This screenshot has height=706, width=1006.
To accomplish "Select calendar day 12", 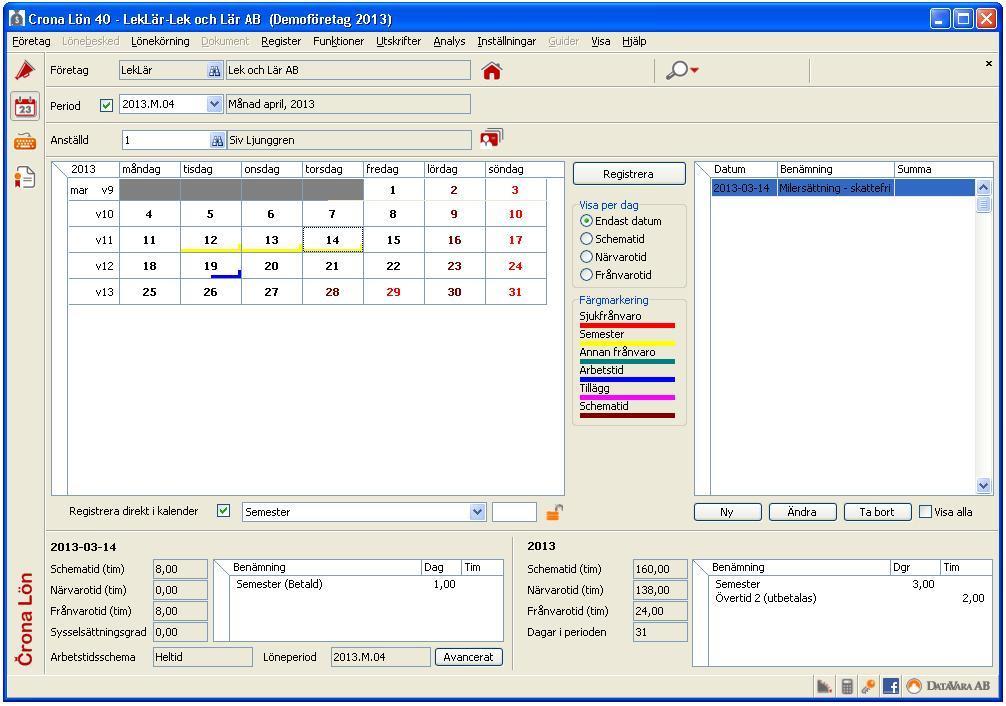I will [210, 240].
